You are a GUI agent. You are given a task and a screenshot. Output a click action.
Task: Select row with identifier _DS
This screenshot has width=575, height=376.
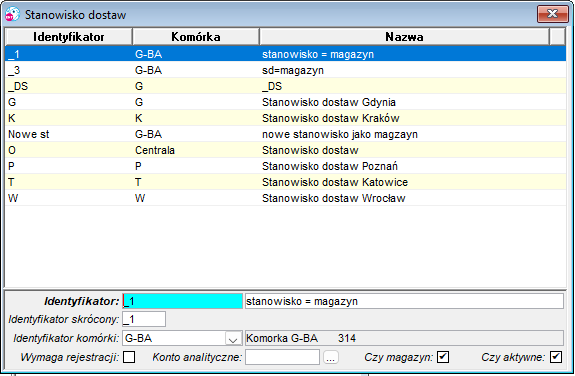tap(286, 86)
